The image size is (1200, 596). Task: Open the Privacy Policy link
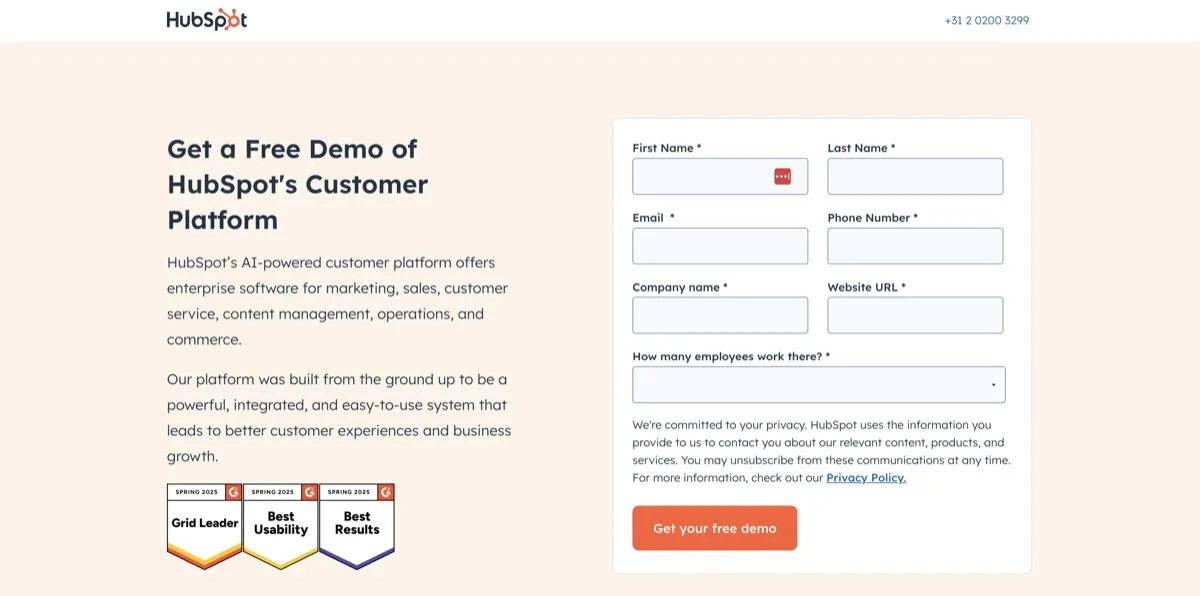[x=865, y=477]
